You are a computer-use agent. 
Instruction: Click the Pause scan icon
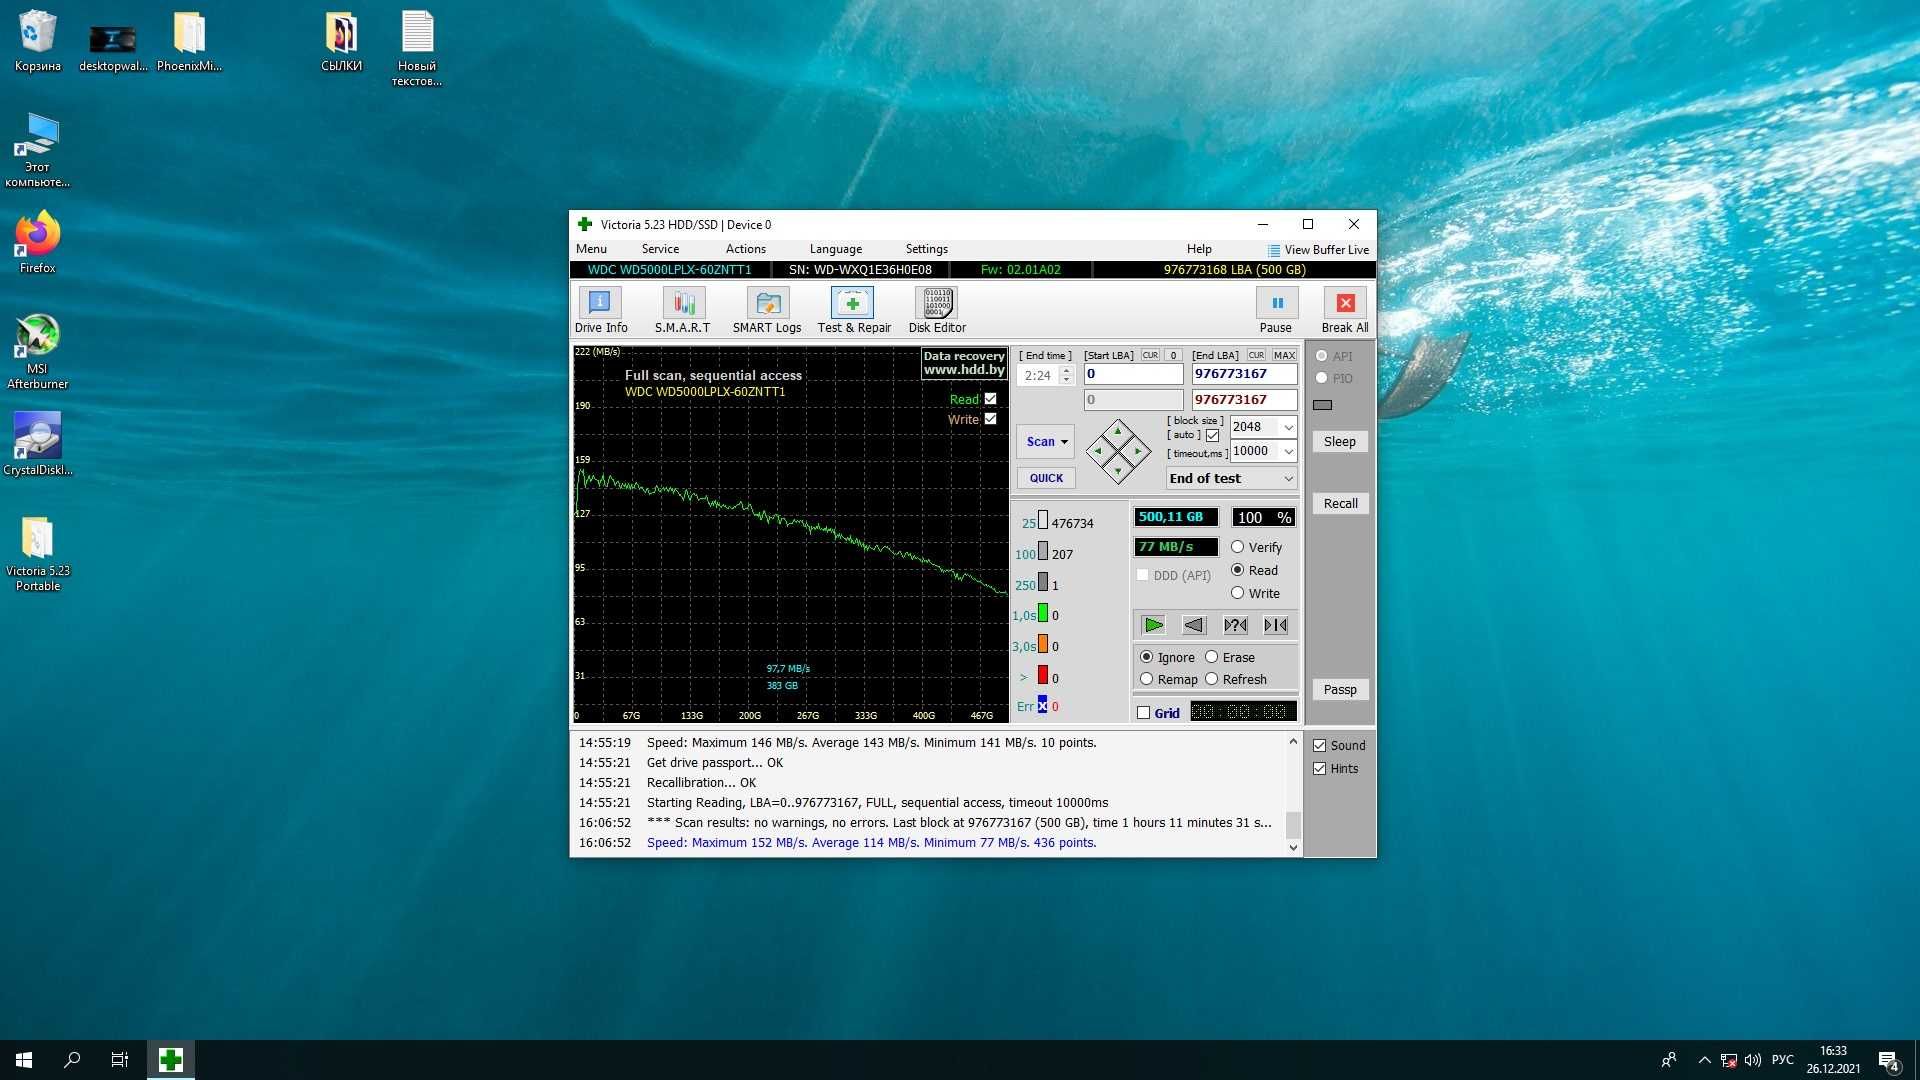pyautogui.click(x=1277, y=303)
